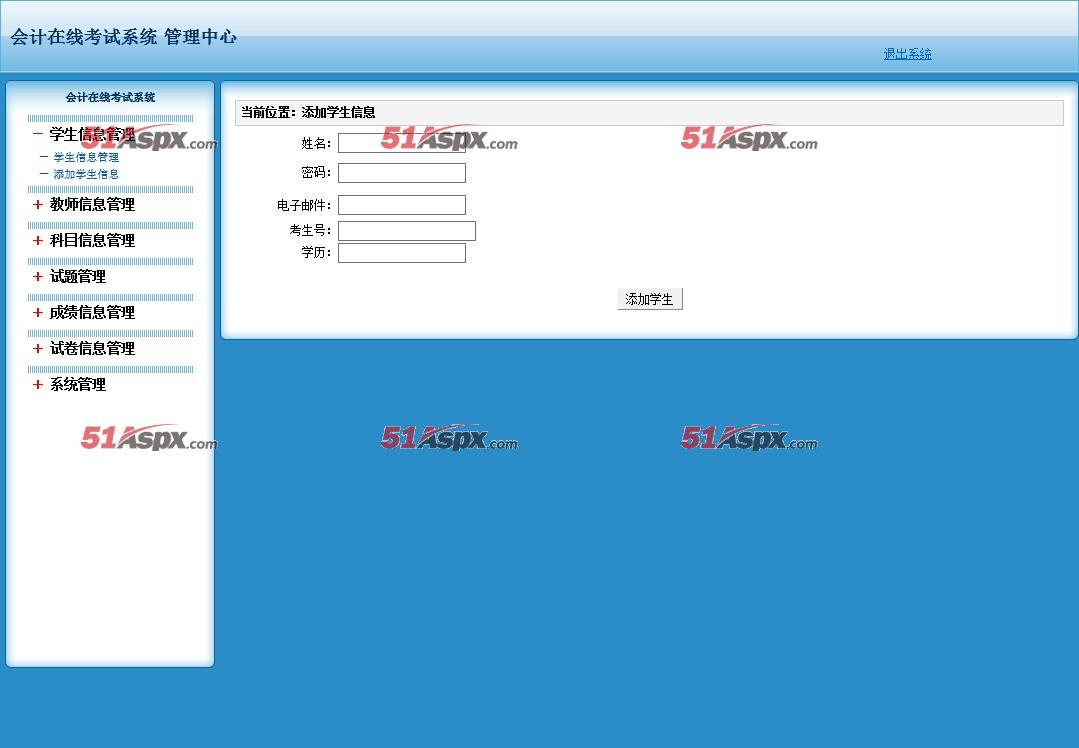Click the 退出系统 logout link
This screenshot has width=1079, height=748.
point(907,54)
